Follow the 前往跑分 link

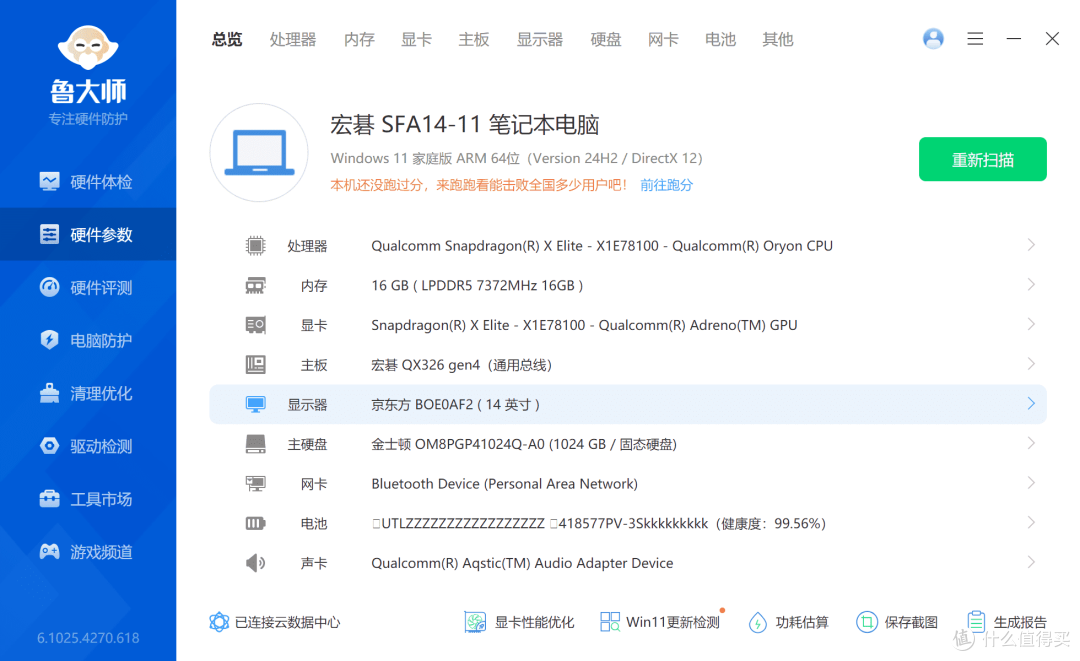(x=666, y=185)
